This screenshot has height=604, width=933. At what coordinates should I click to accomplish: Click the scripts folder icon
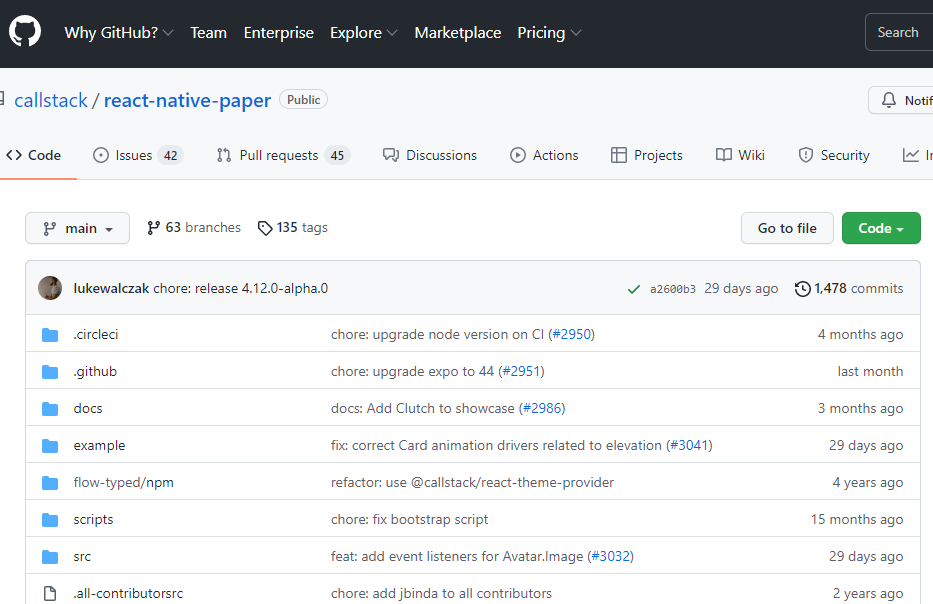[x=50, y=520]
